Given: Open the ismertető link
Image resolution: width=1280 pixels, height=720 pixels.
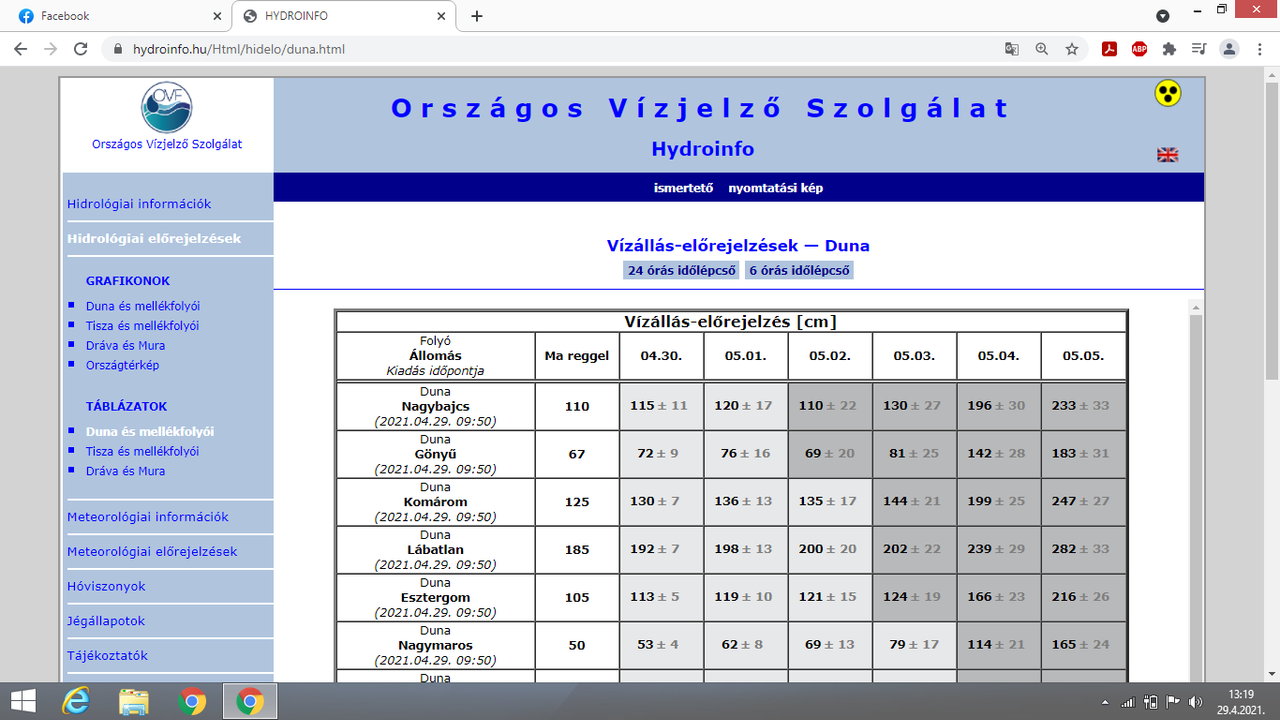Looking at the screenshot, I should [683, 188].
